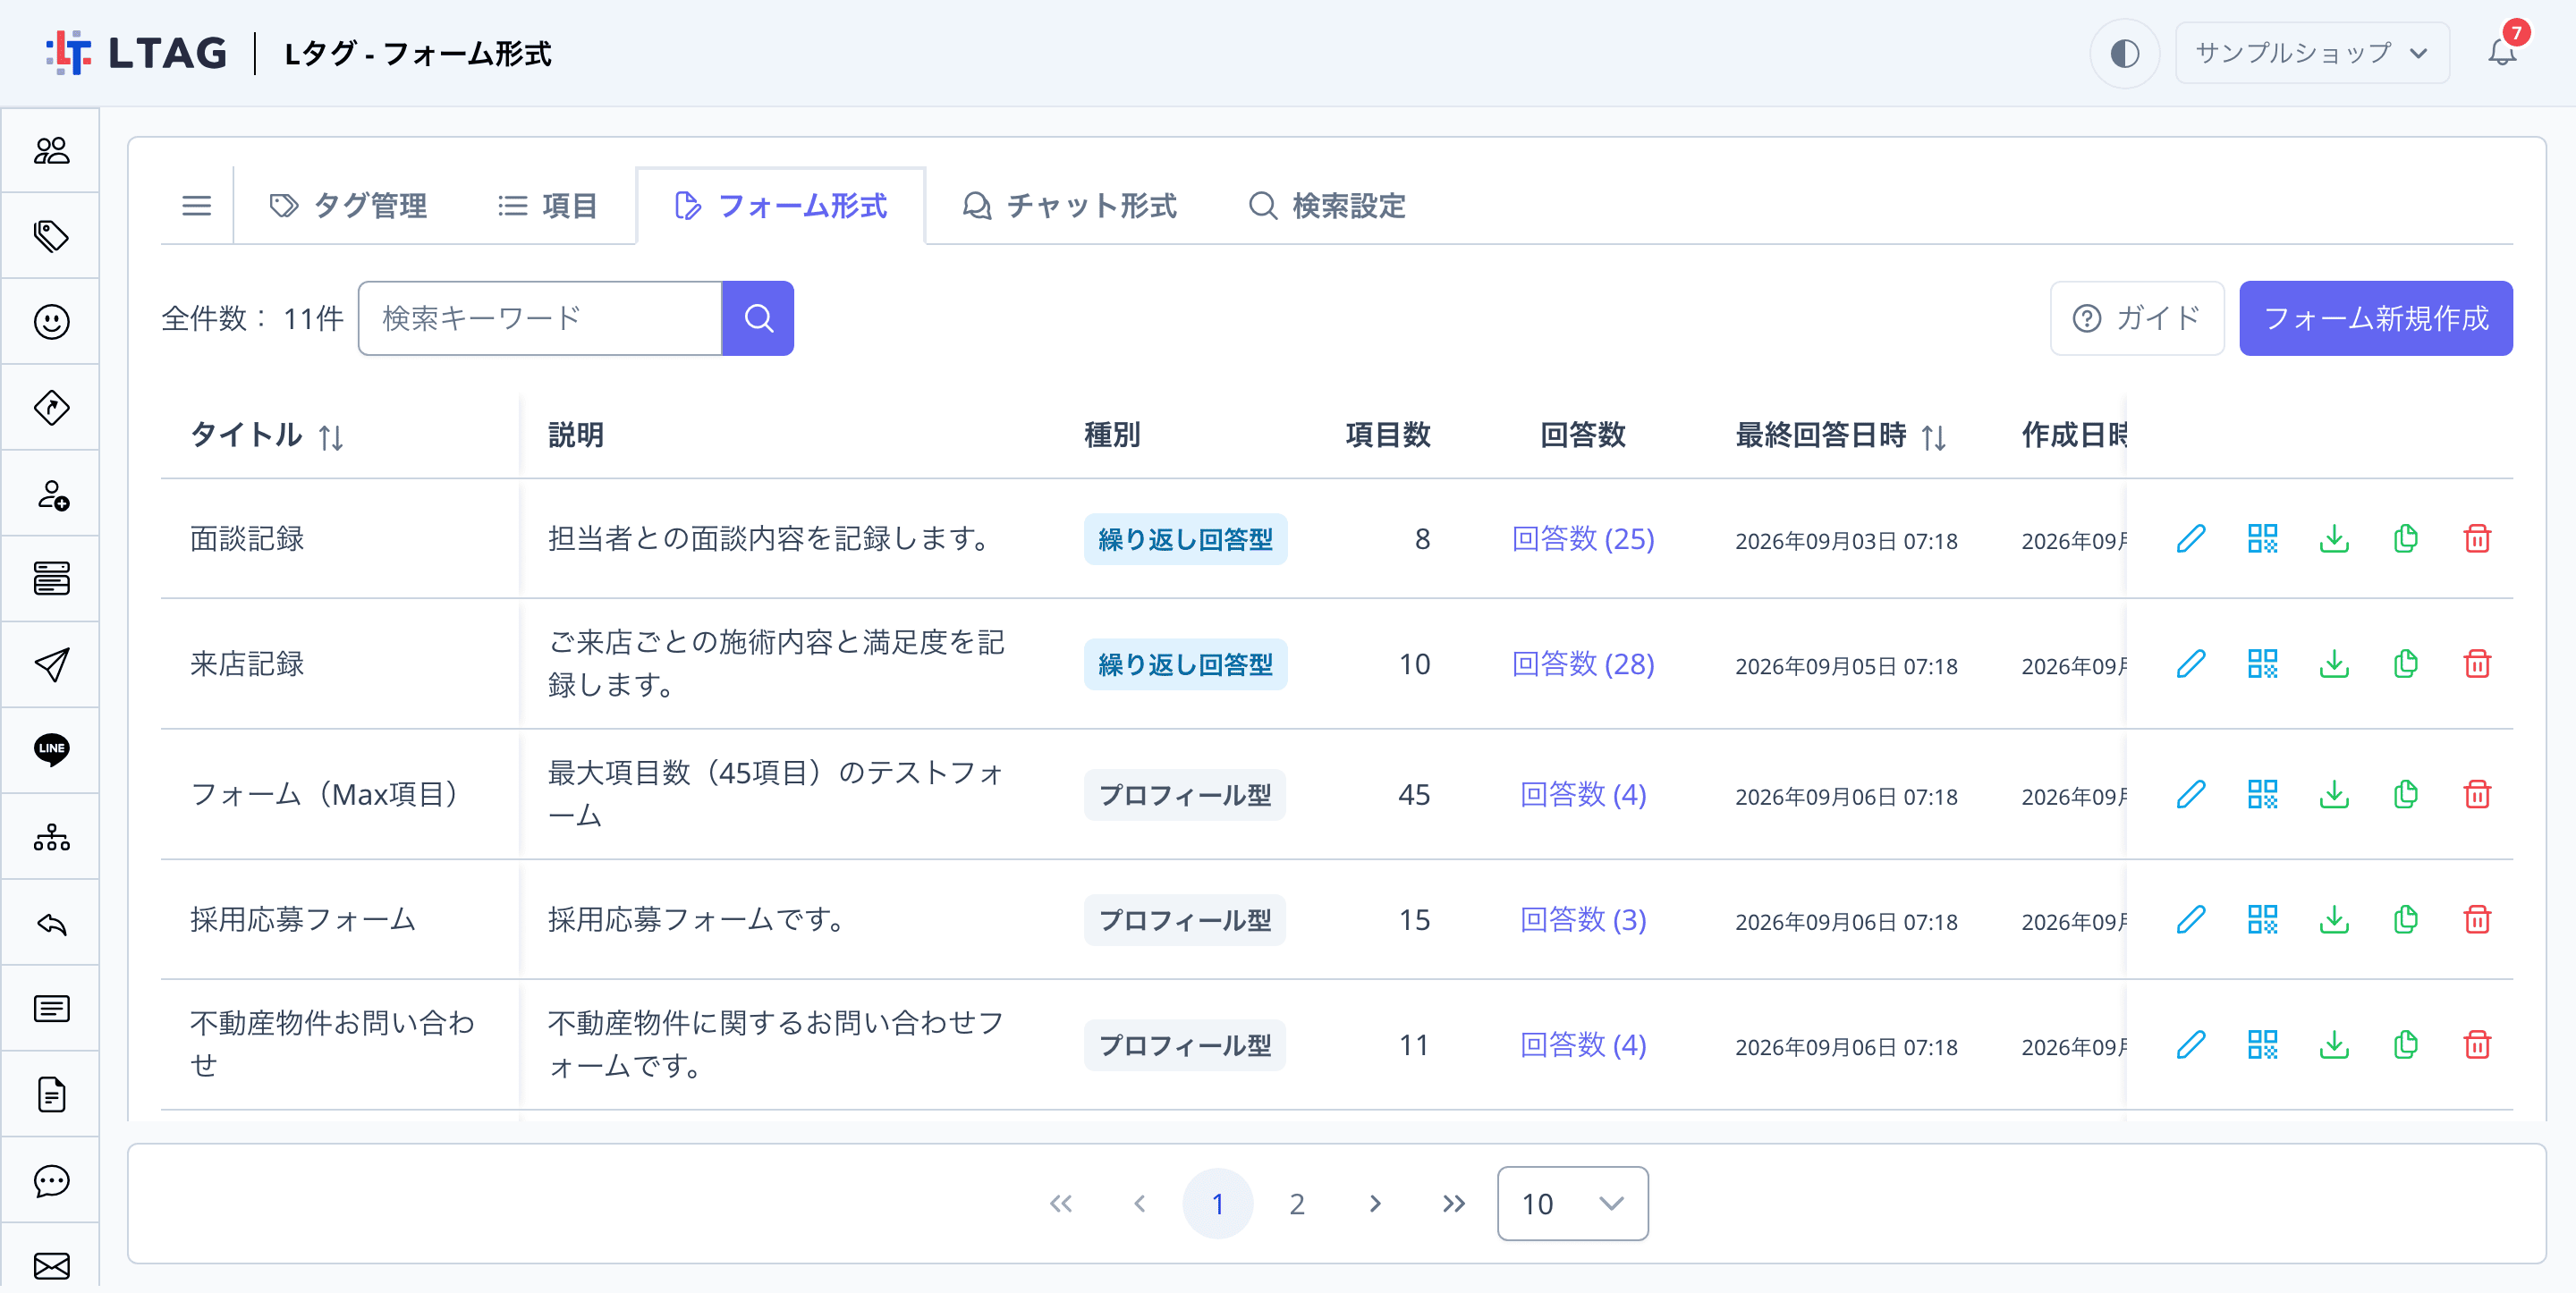Screen dimensions: 2576x1293
Task: Click the paper plane send sidebar icon
Action: pyautogui.click(x=51, y=665)
